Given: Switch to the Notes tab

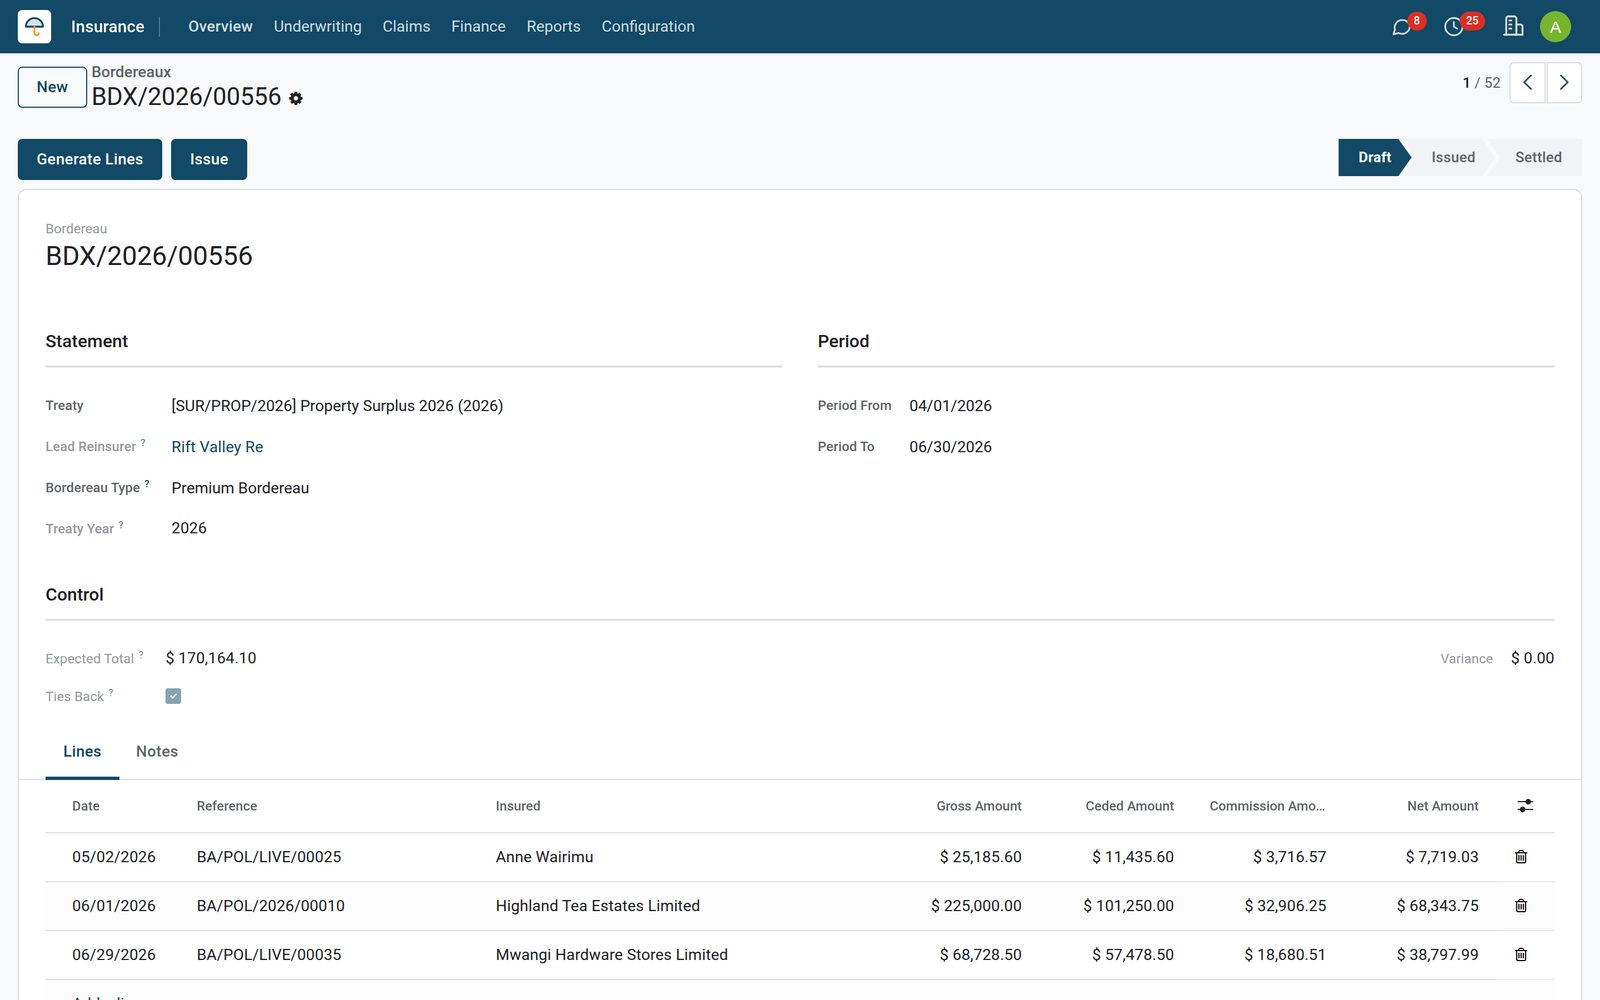Looking at the screenshot, I should (x=157, y=752).
